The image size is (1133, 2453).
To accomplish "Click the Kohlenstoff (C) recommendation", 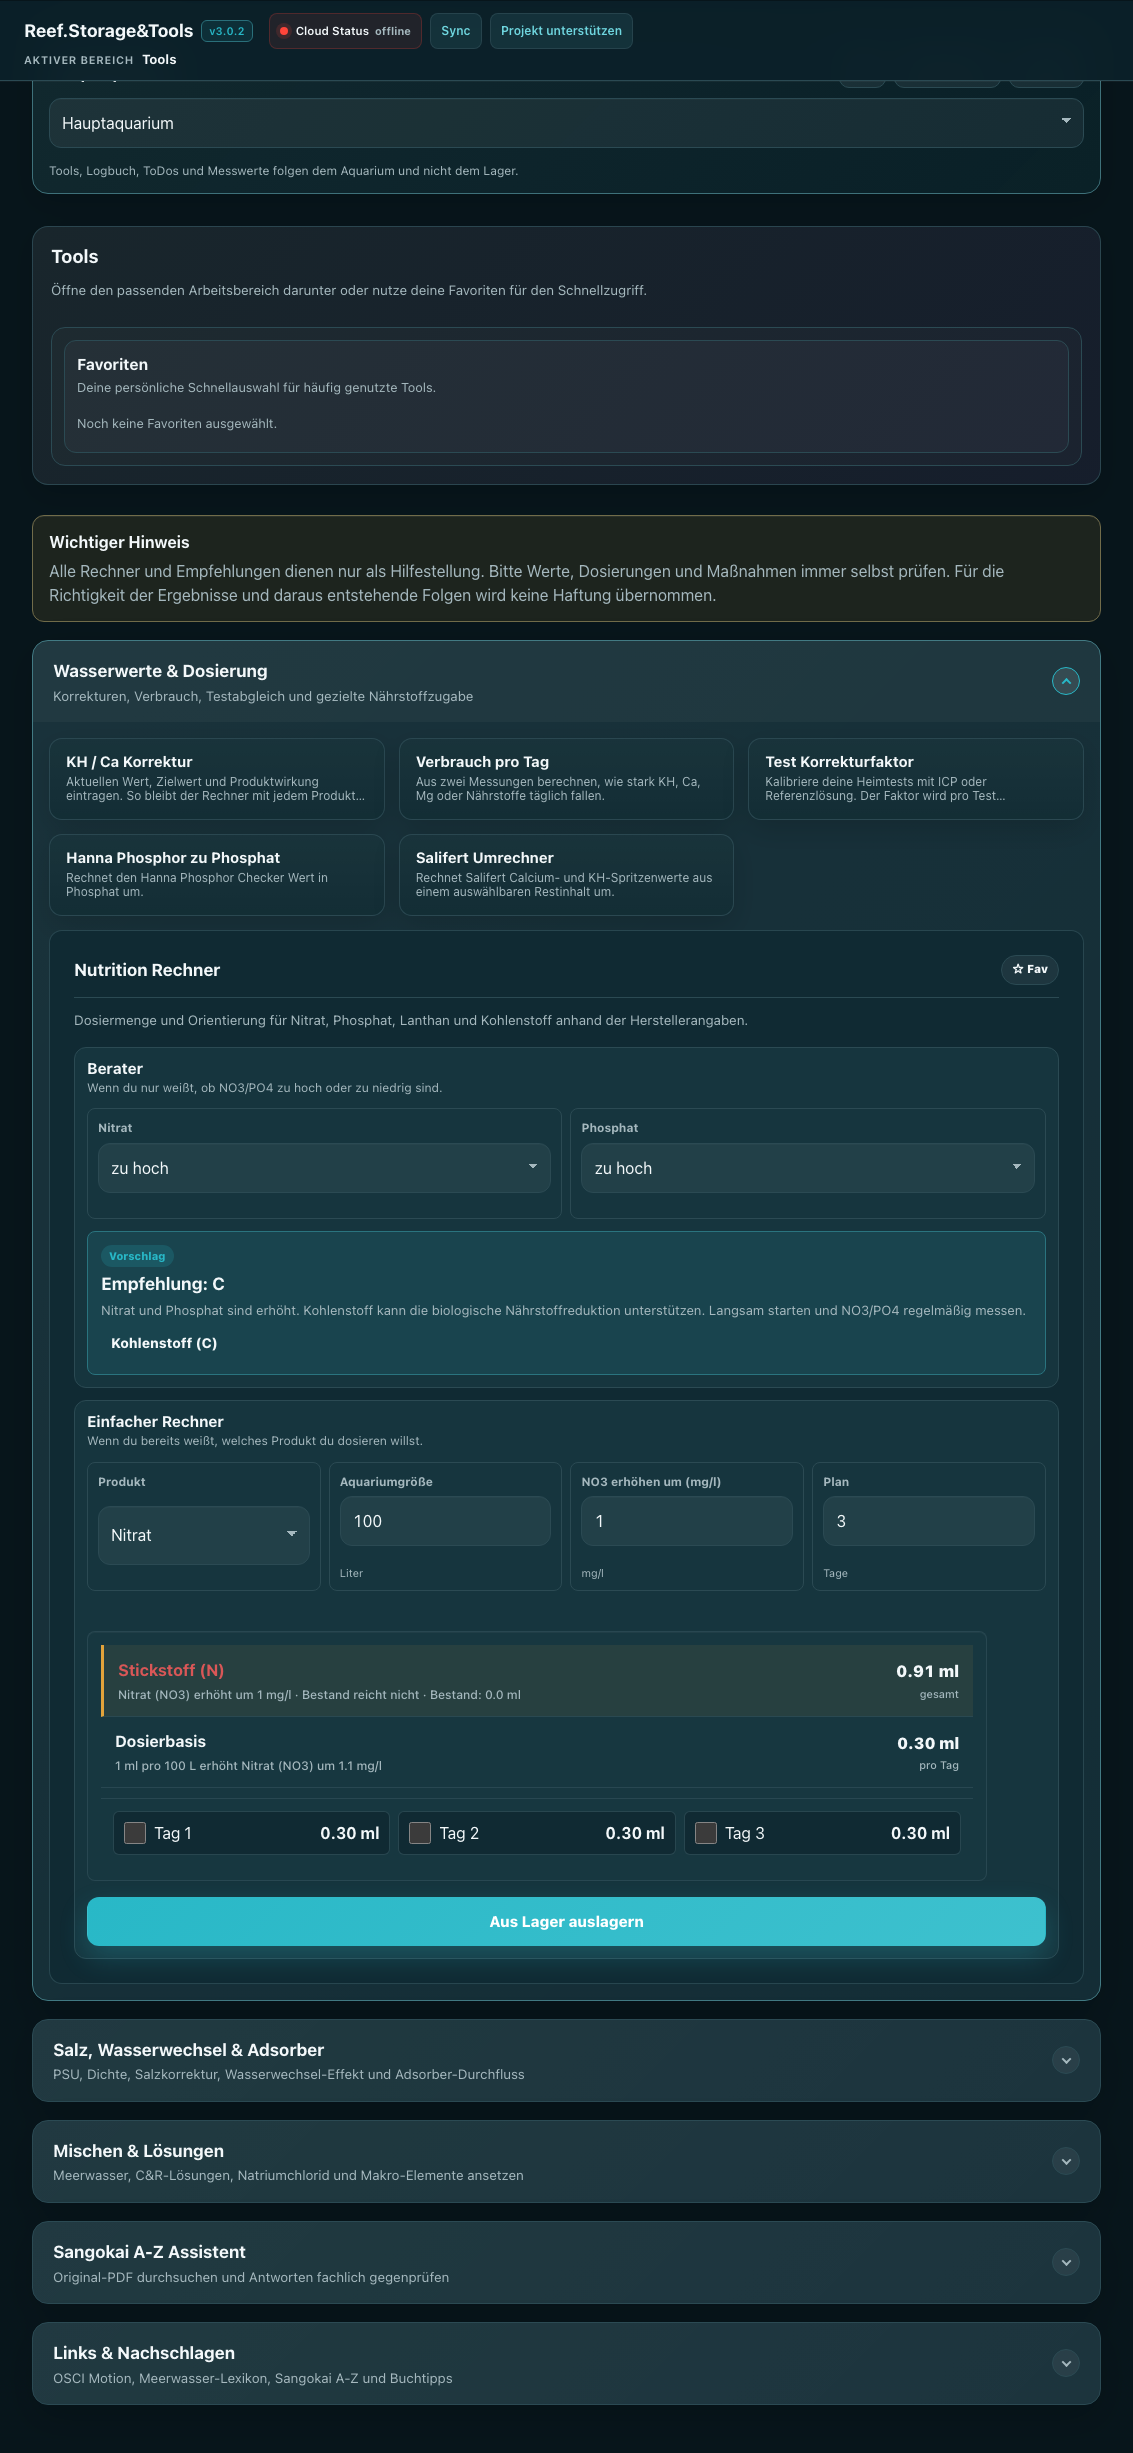I will click(164, 1343).
